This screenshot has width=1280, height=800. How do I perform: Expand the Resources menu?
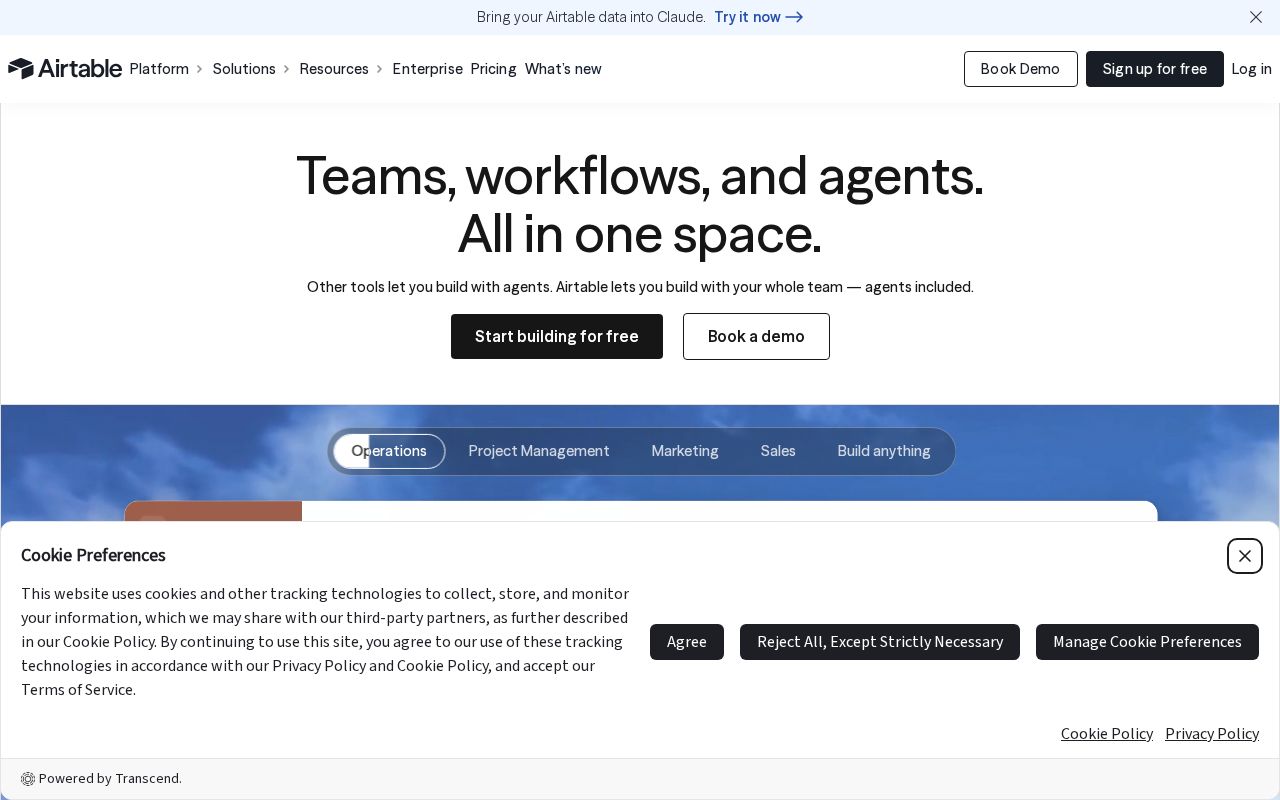click(x=341, y=69)
